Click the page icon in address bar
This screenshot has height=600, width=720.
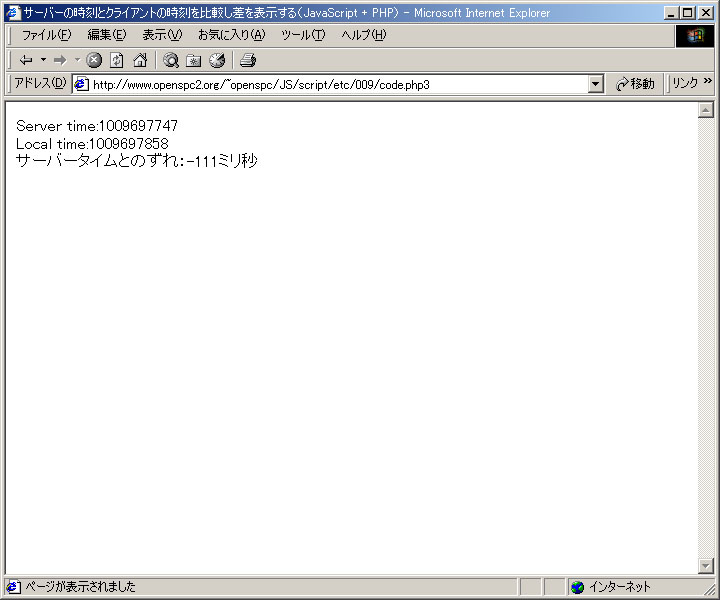[x=82, y=84]
